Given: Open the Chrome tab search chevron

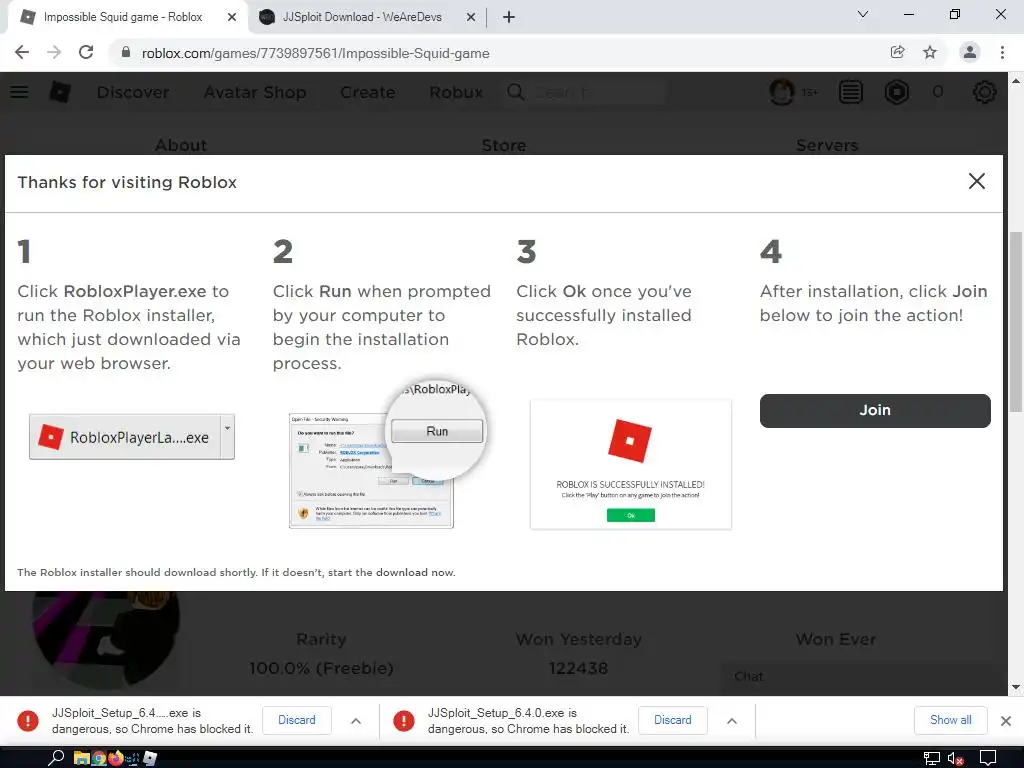Looking at the screenshot, I should click(863, 14).
